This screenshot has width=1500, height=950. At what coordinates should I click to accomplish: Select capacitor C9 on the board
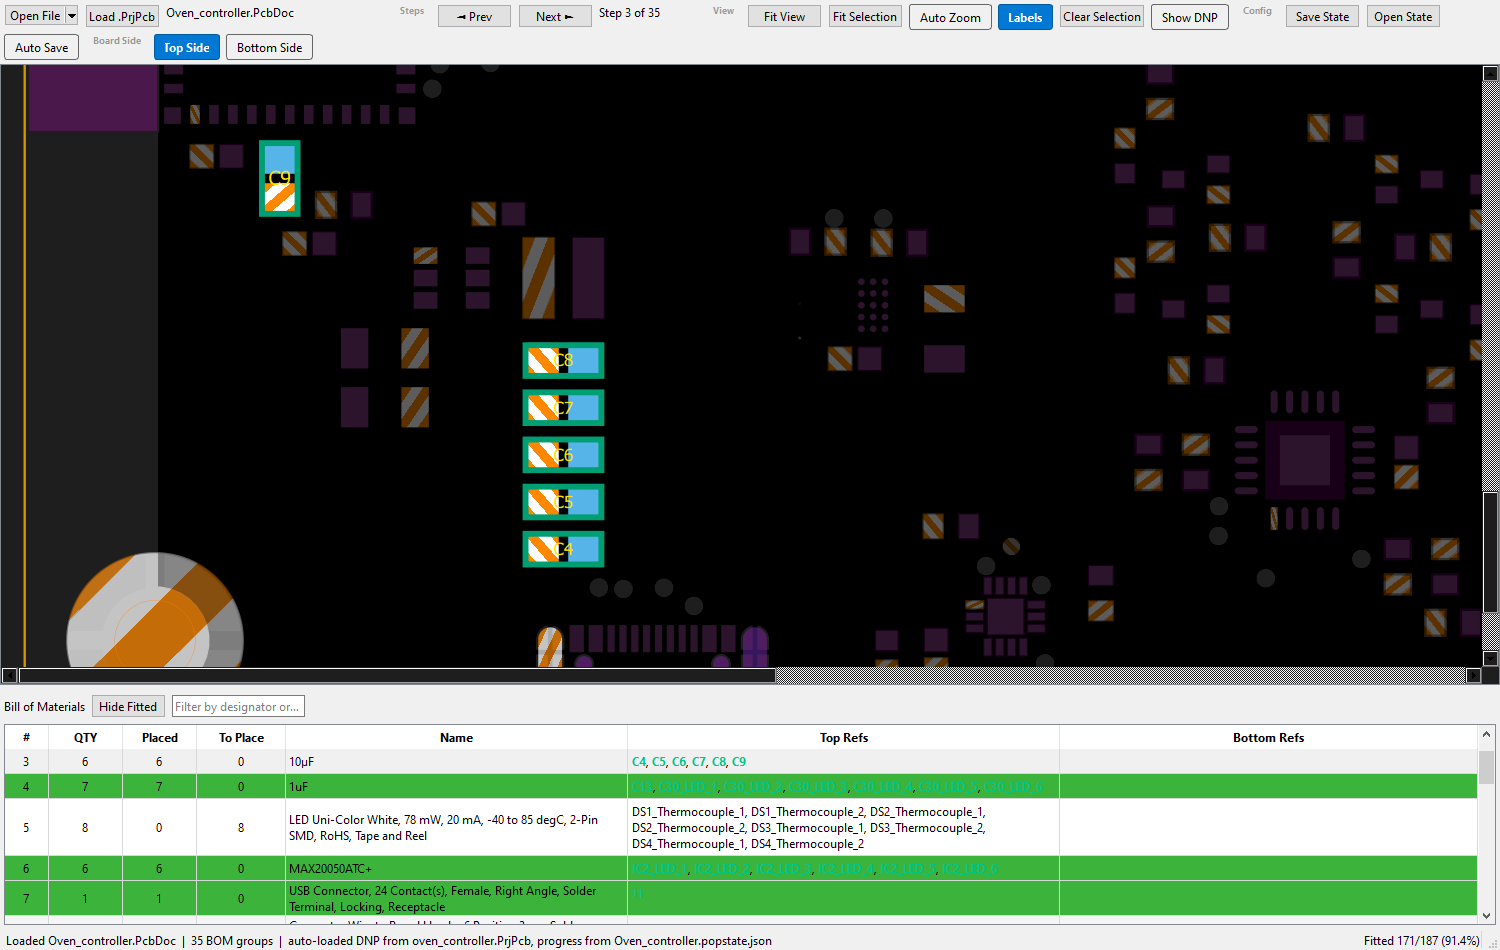(x=280, y=178)
